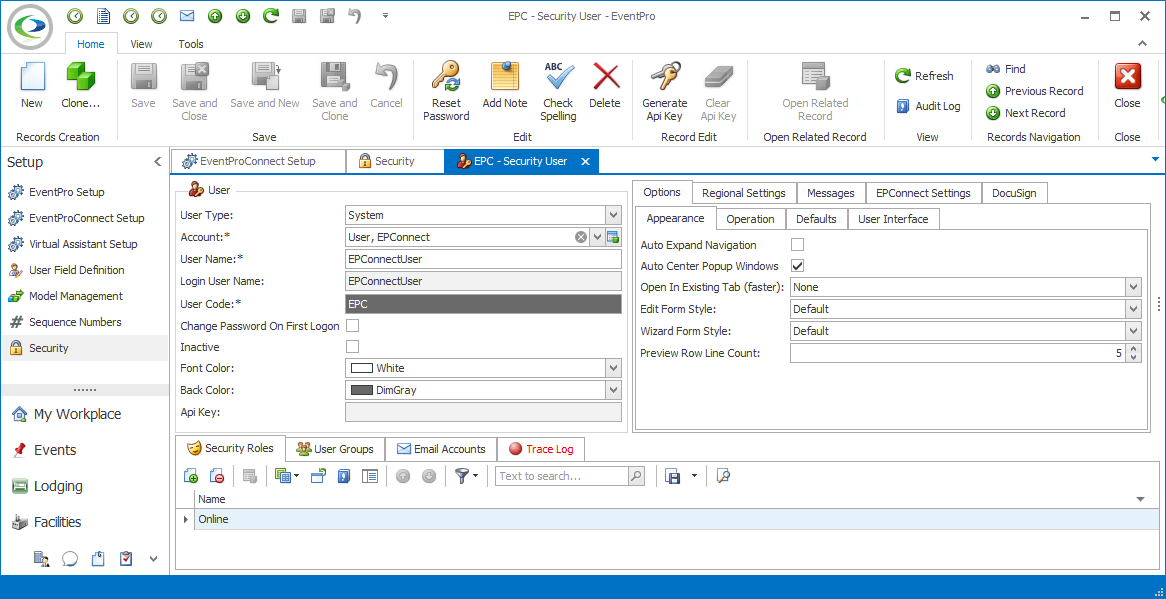Click the New record icon in the ribbon

click(31, 78)
